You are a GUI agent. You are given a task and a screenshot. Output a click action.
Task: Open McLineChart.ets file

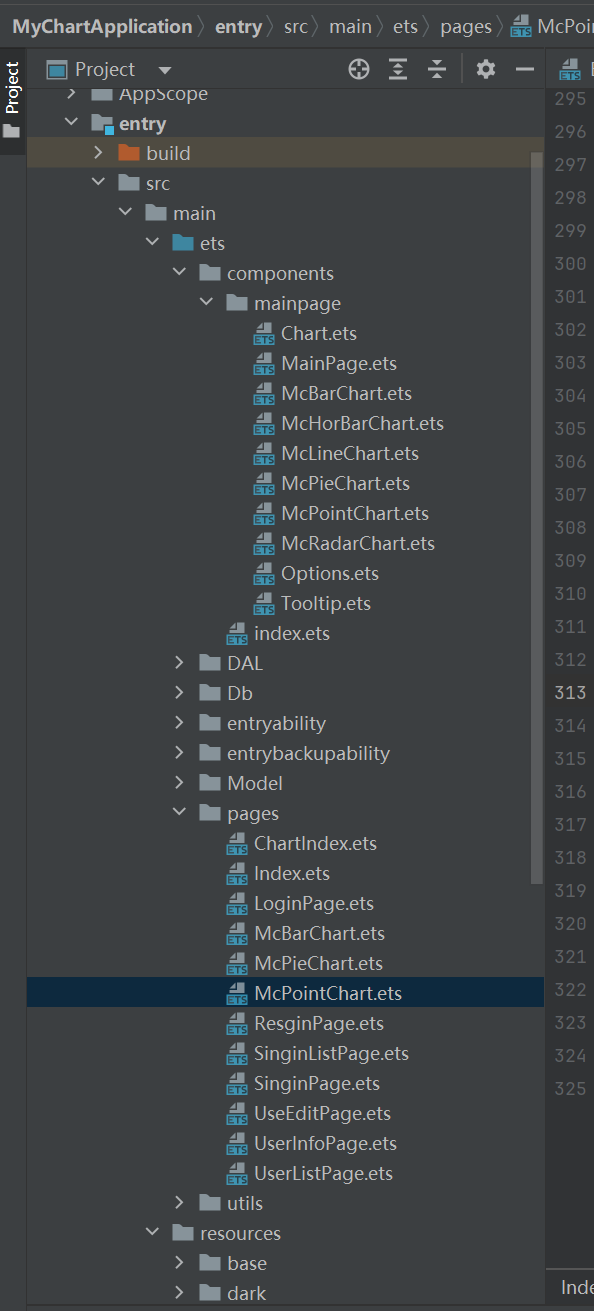pos(350,453)
